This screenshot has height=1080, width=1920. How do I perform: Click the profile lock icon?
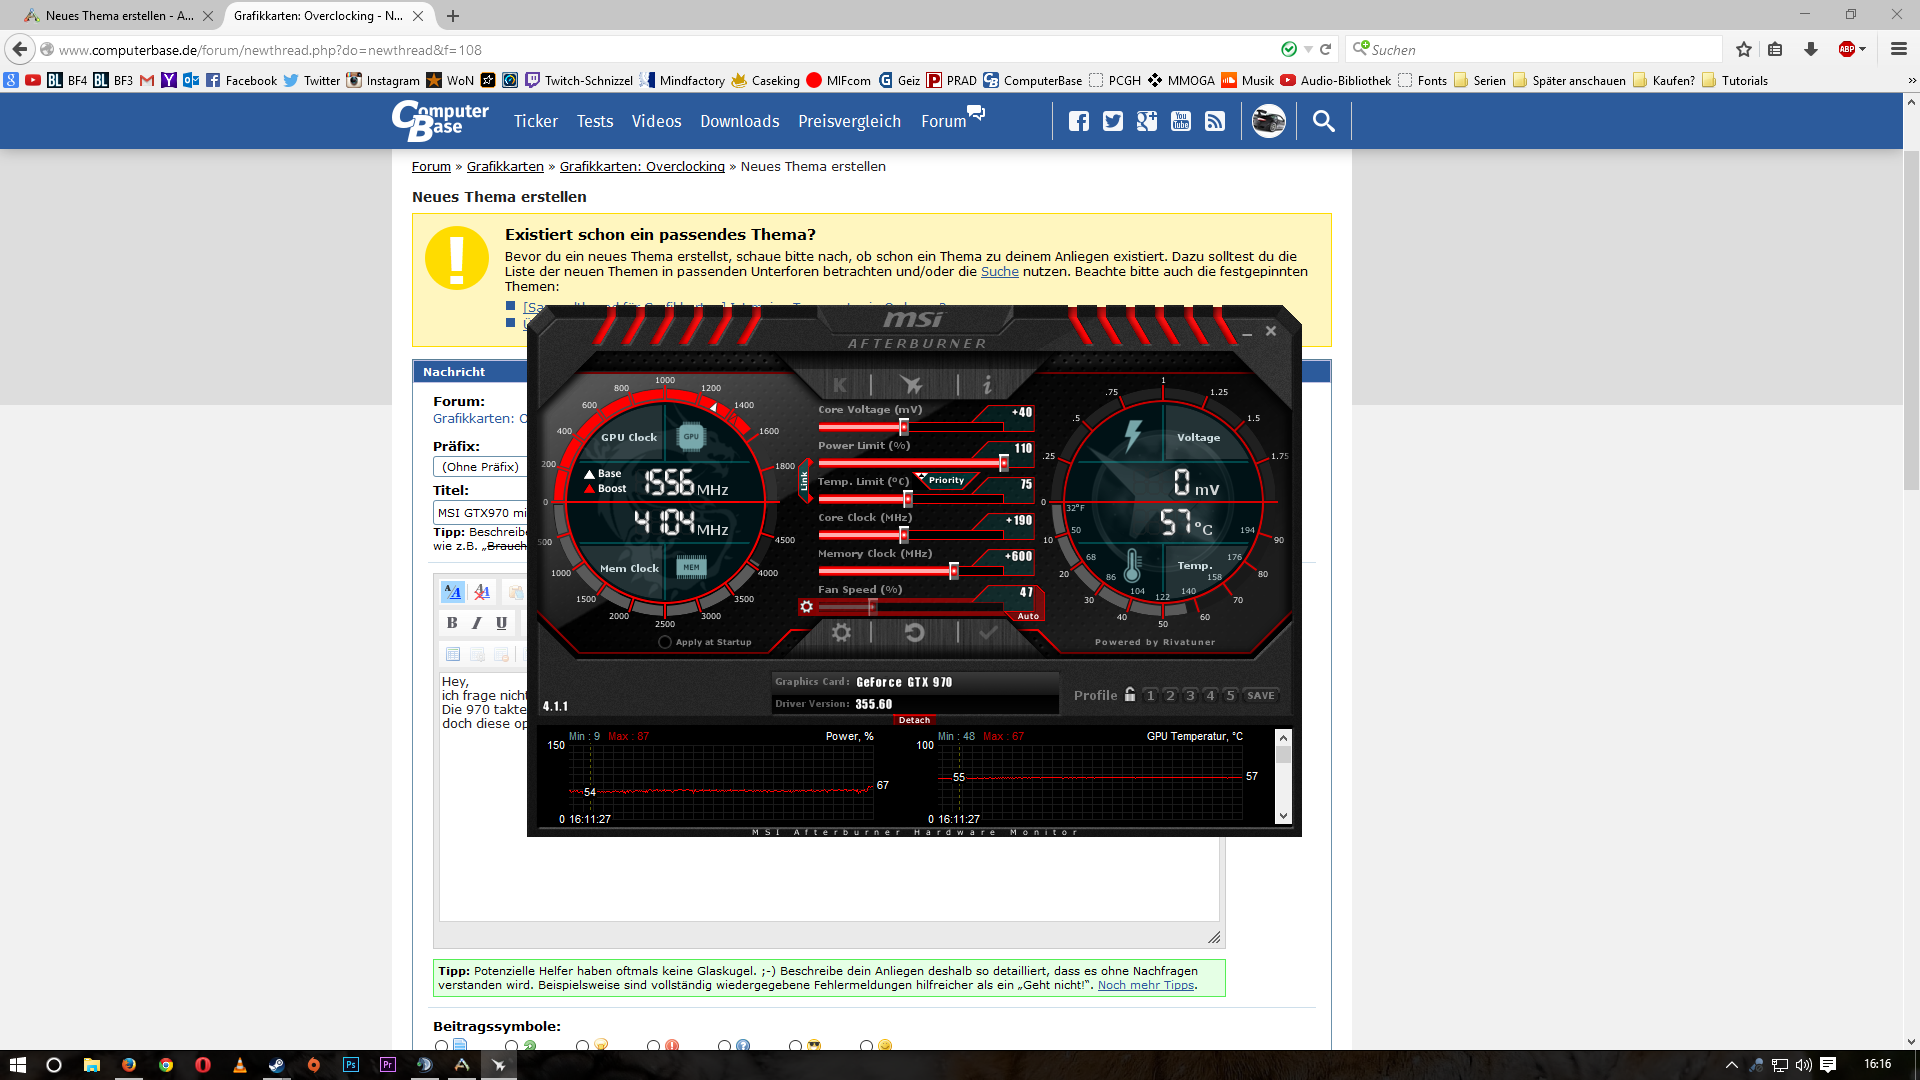click(x=1130, y=695)
